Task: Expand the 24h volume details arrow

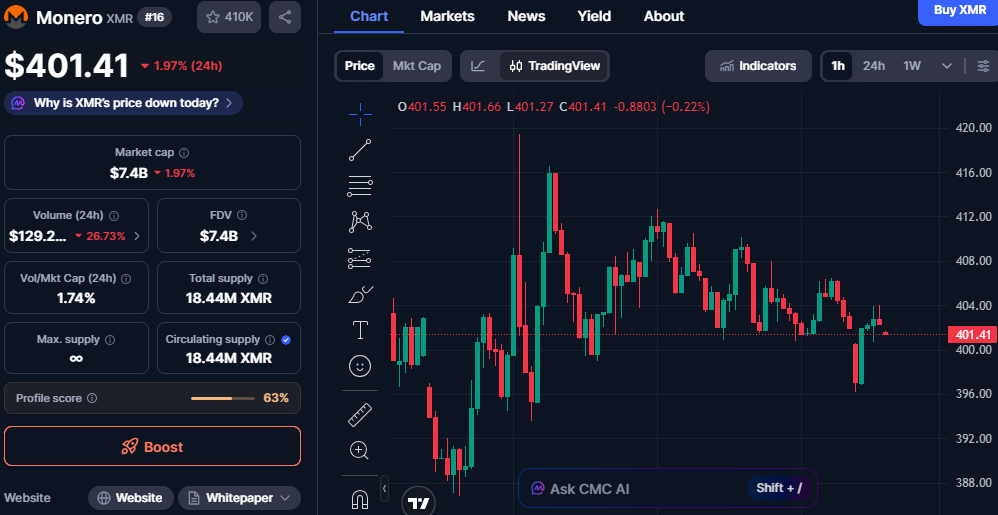Action: click(x=137, y=237)
